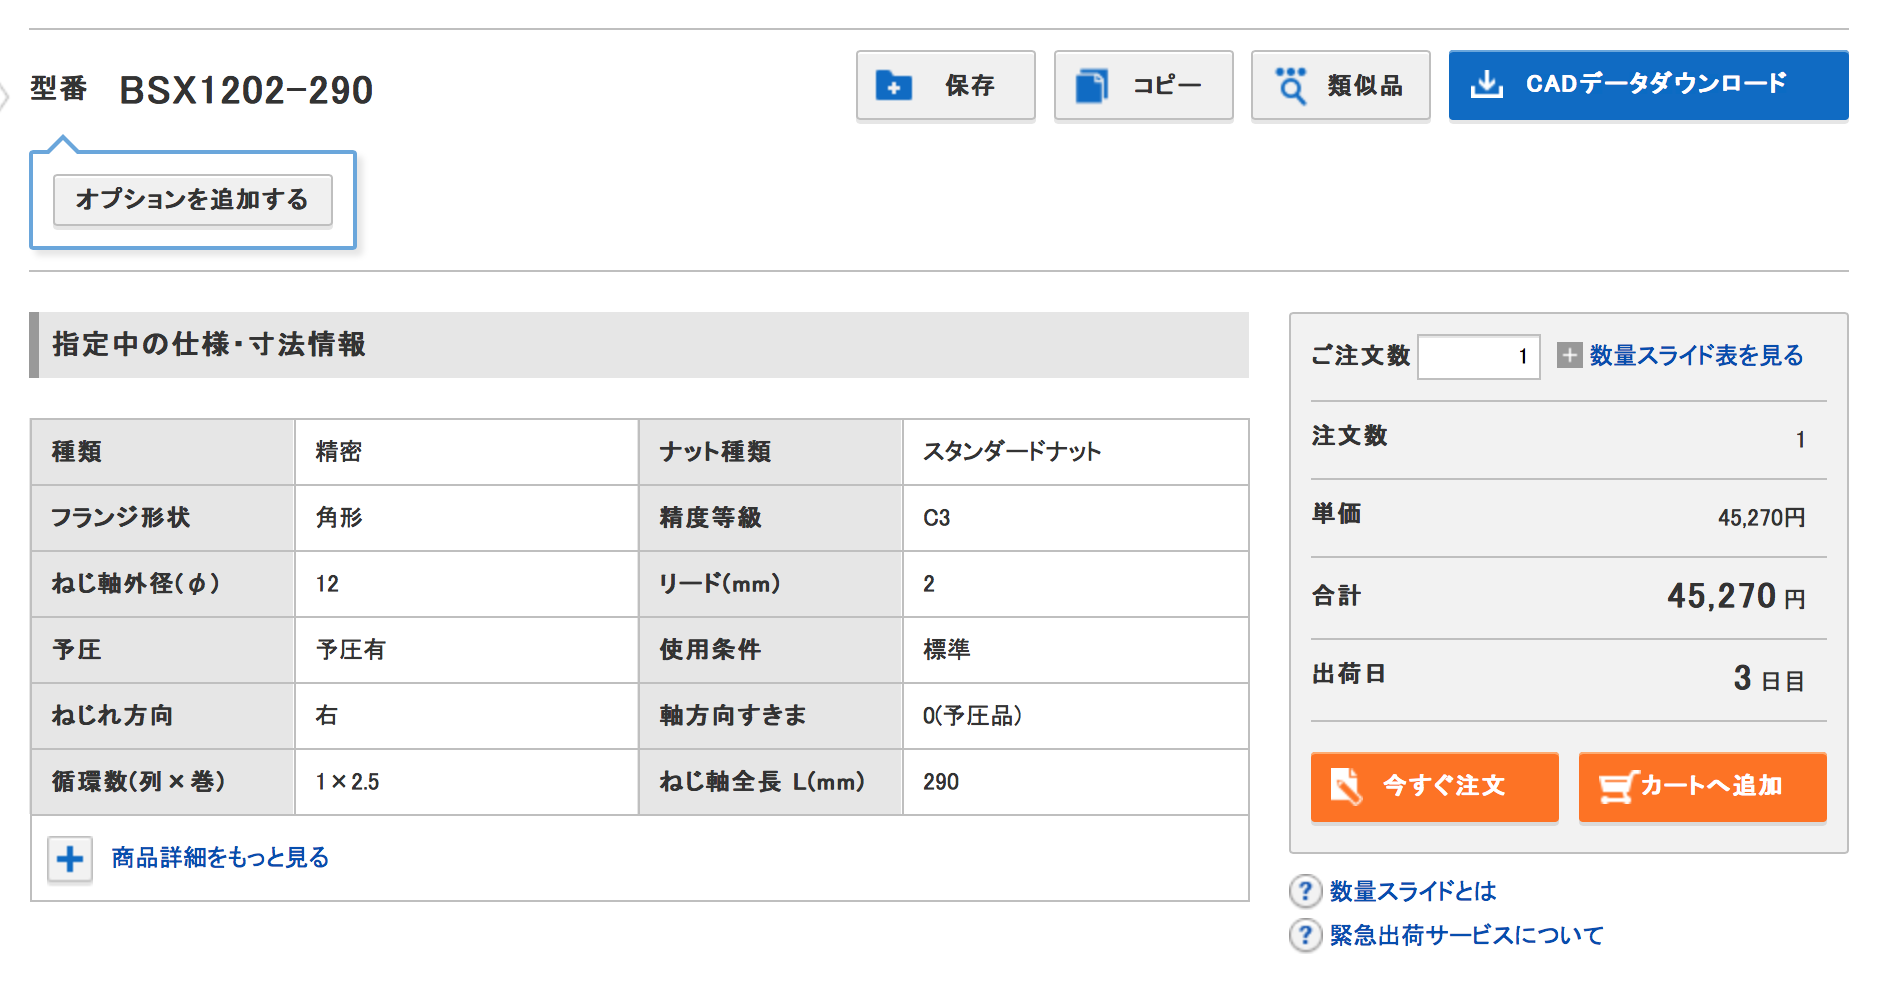Screen dimensions: 1900x990
Task: Click question mark icon beside 数量スライドとは
Action: pos(1305,891)
